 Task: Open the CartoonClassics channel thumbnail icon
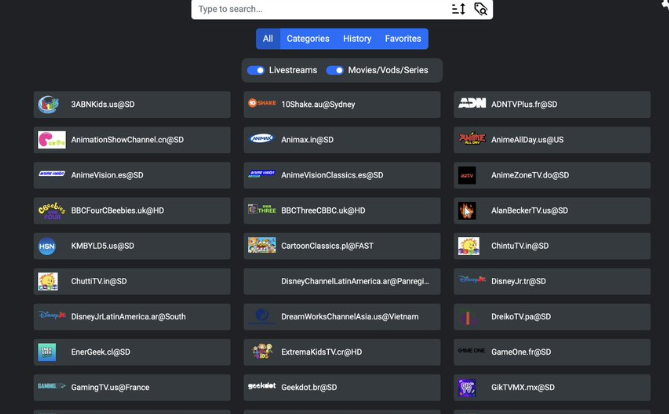[261, 245]
